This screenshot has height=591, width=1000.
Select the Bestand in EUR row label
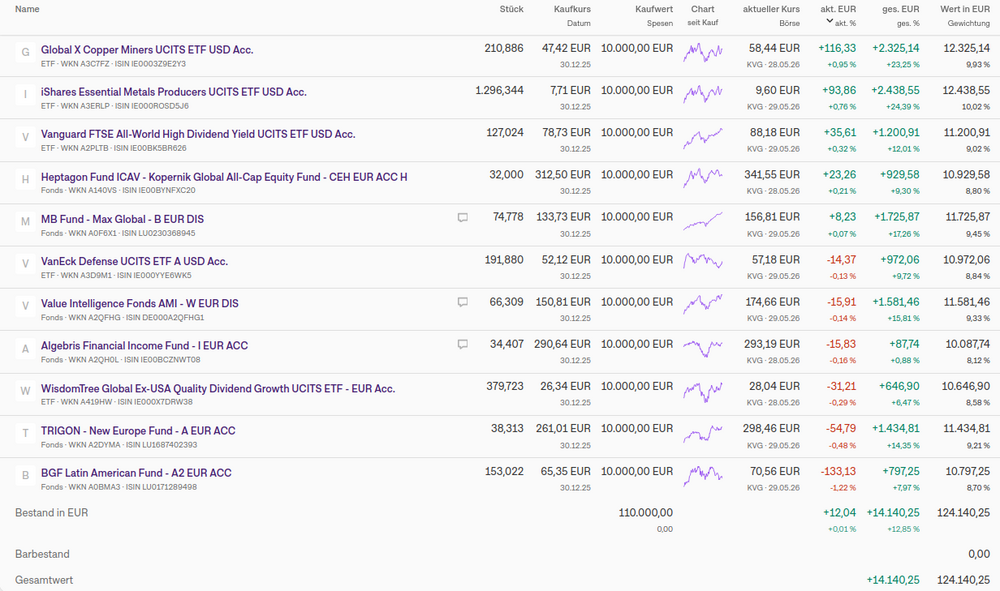pyautogui.click(x=52, y=513)
